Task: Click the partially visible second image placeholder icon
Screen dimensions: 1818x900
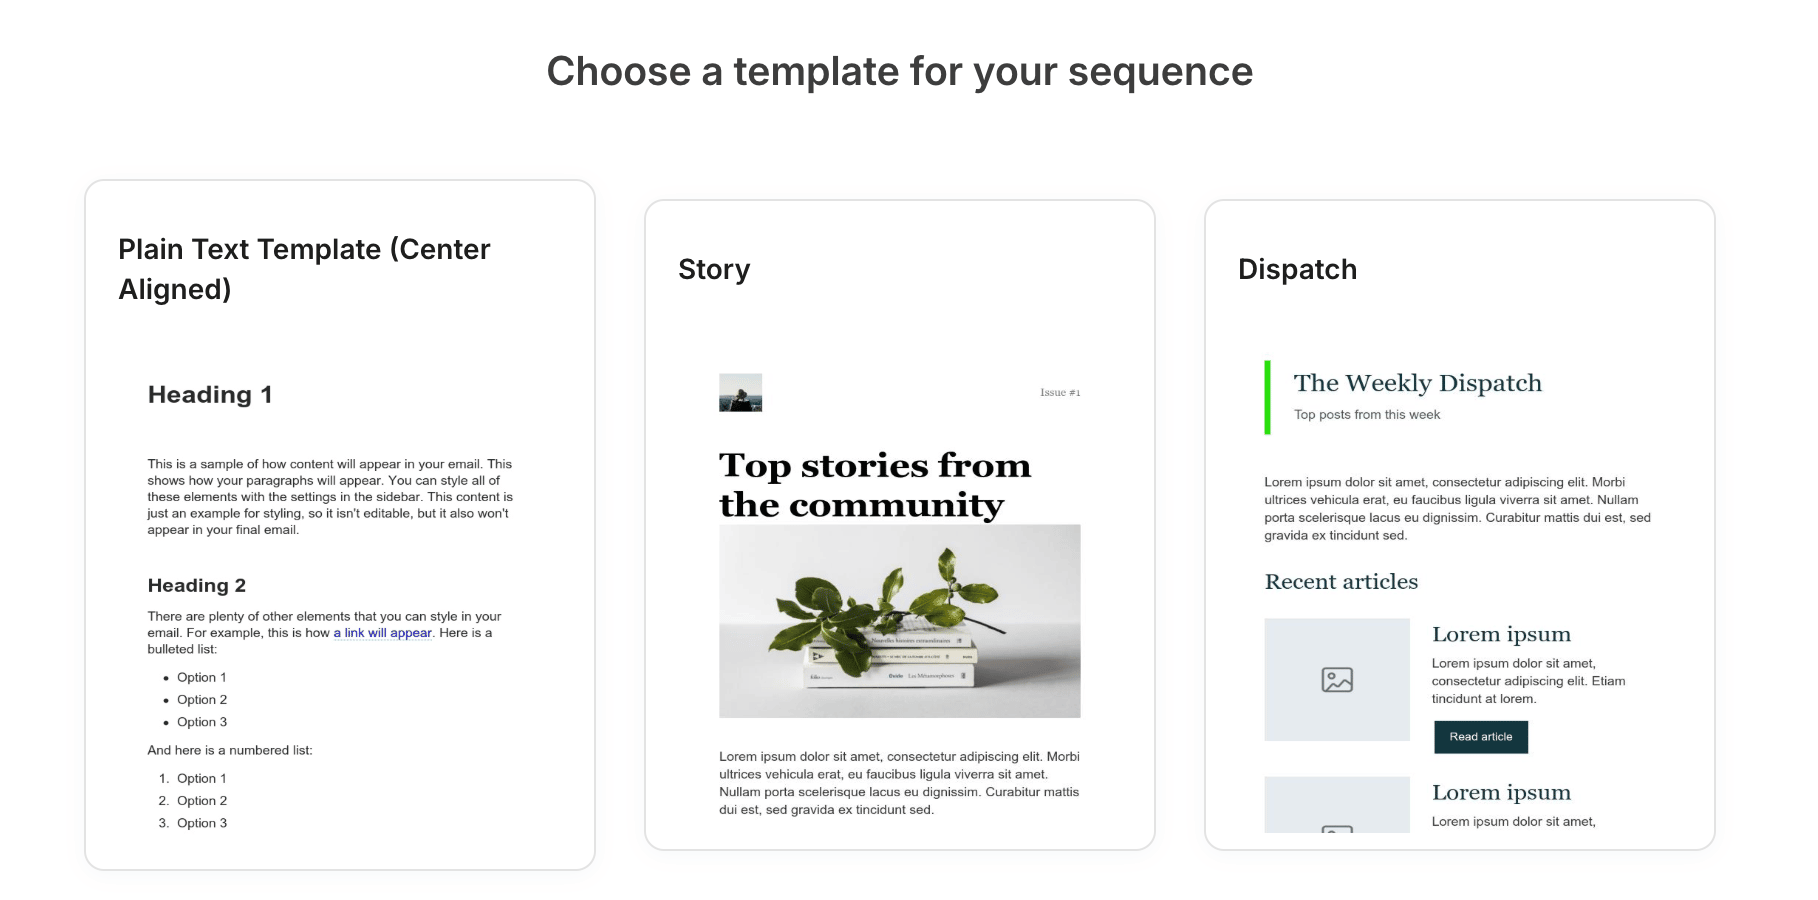Action: pyautogui.click(x=1337, y=828)
